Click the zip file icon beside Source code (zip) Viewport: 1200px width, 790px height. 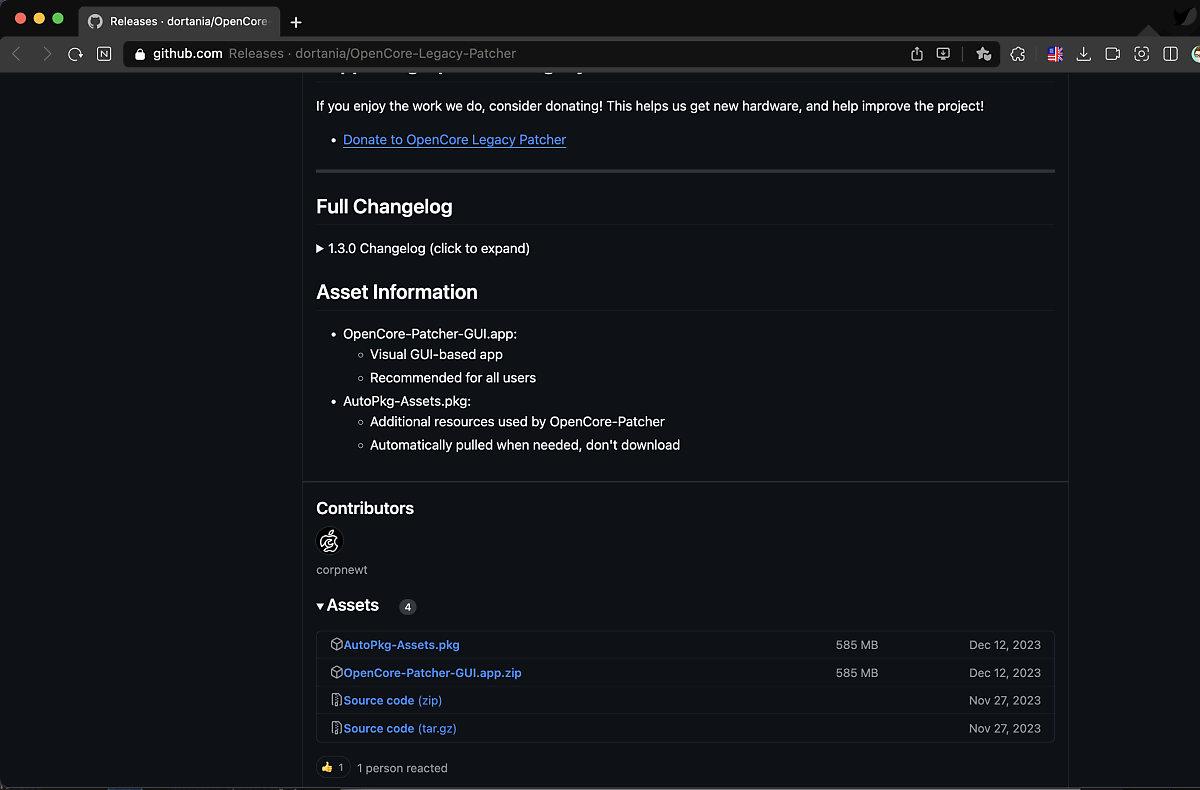[337, 701]
